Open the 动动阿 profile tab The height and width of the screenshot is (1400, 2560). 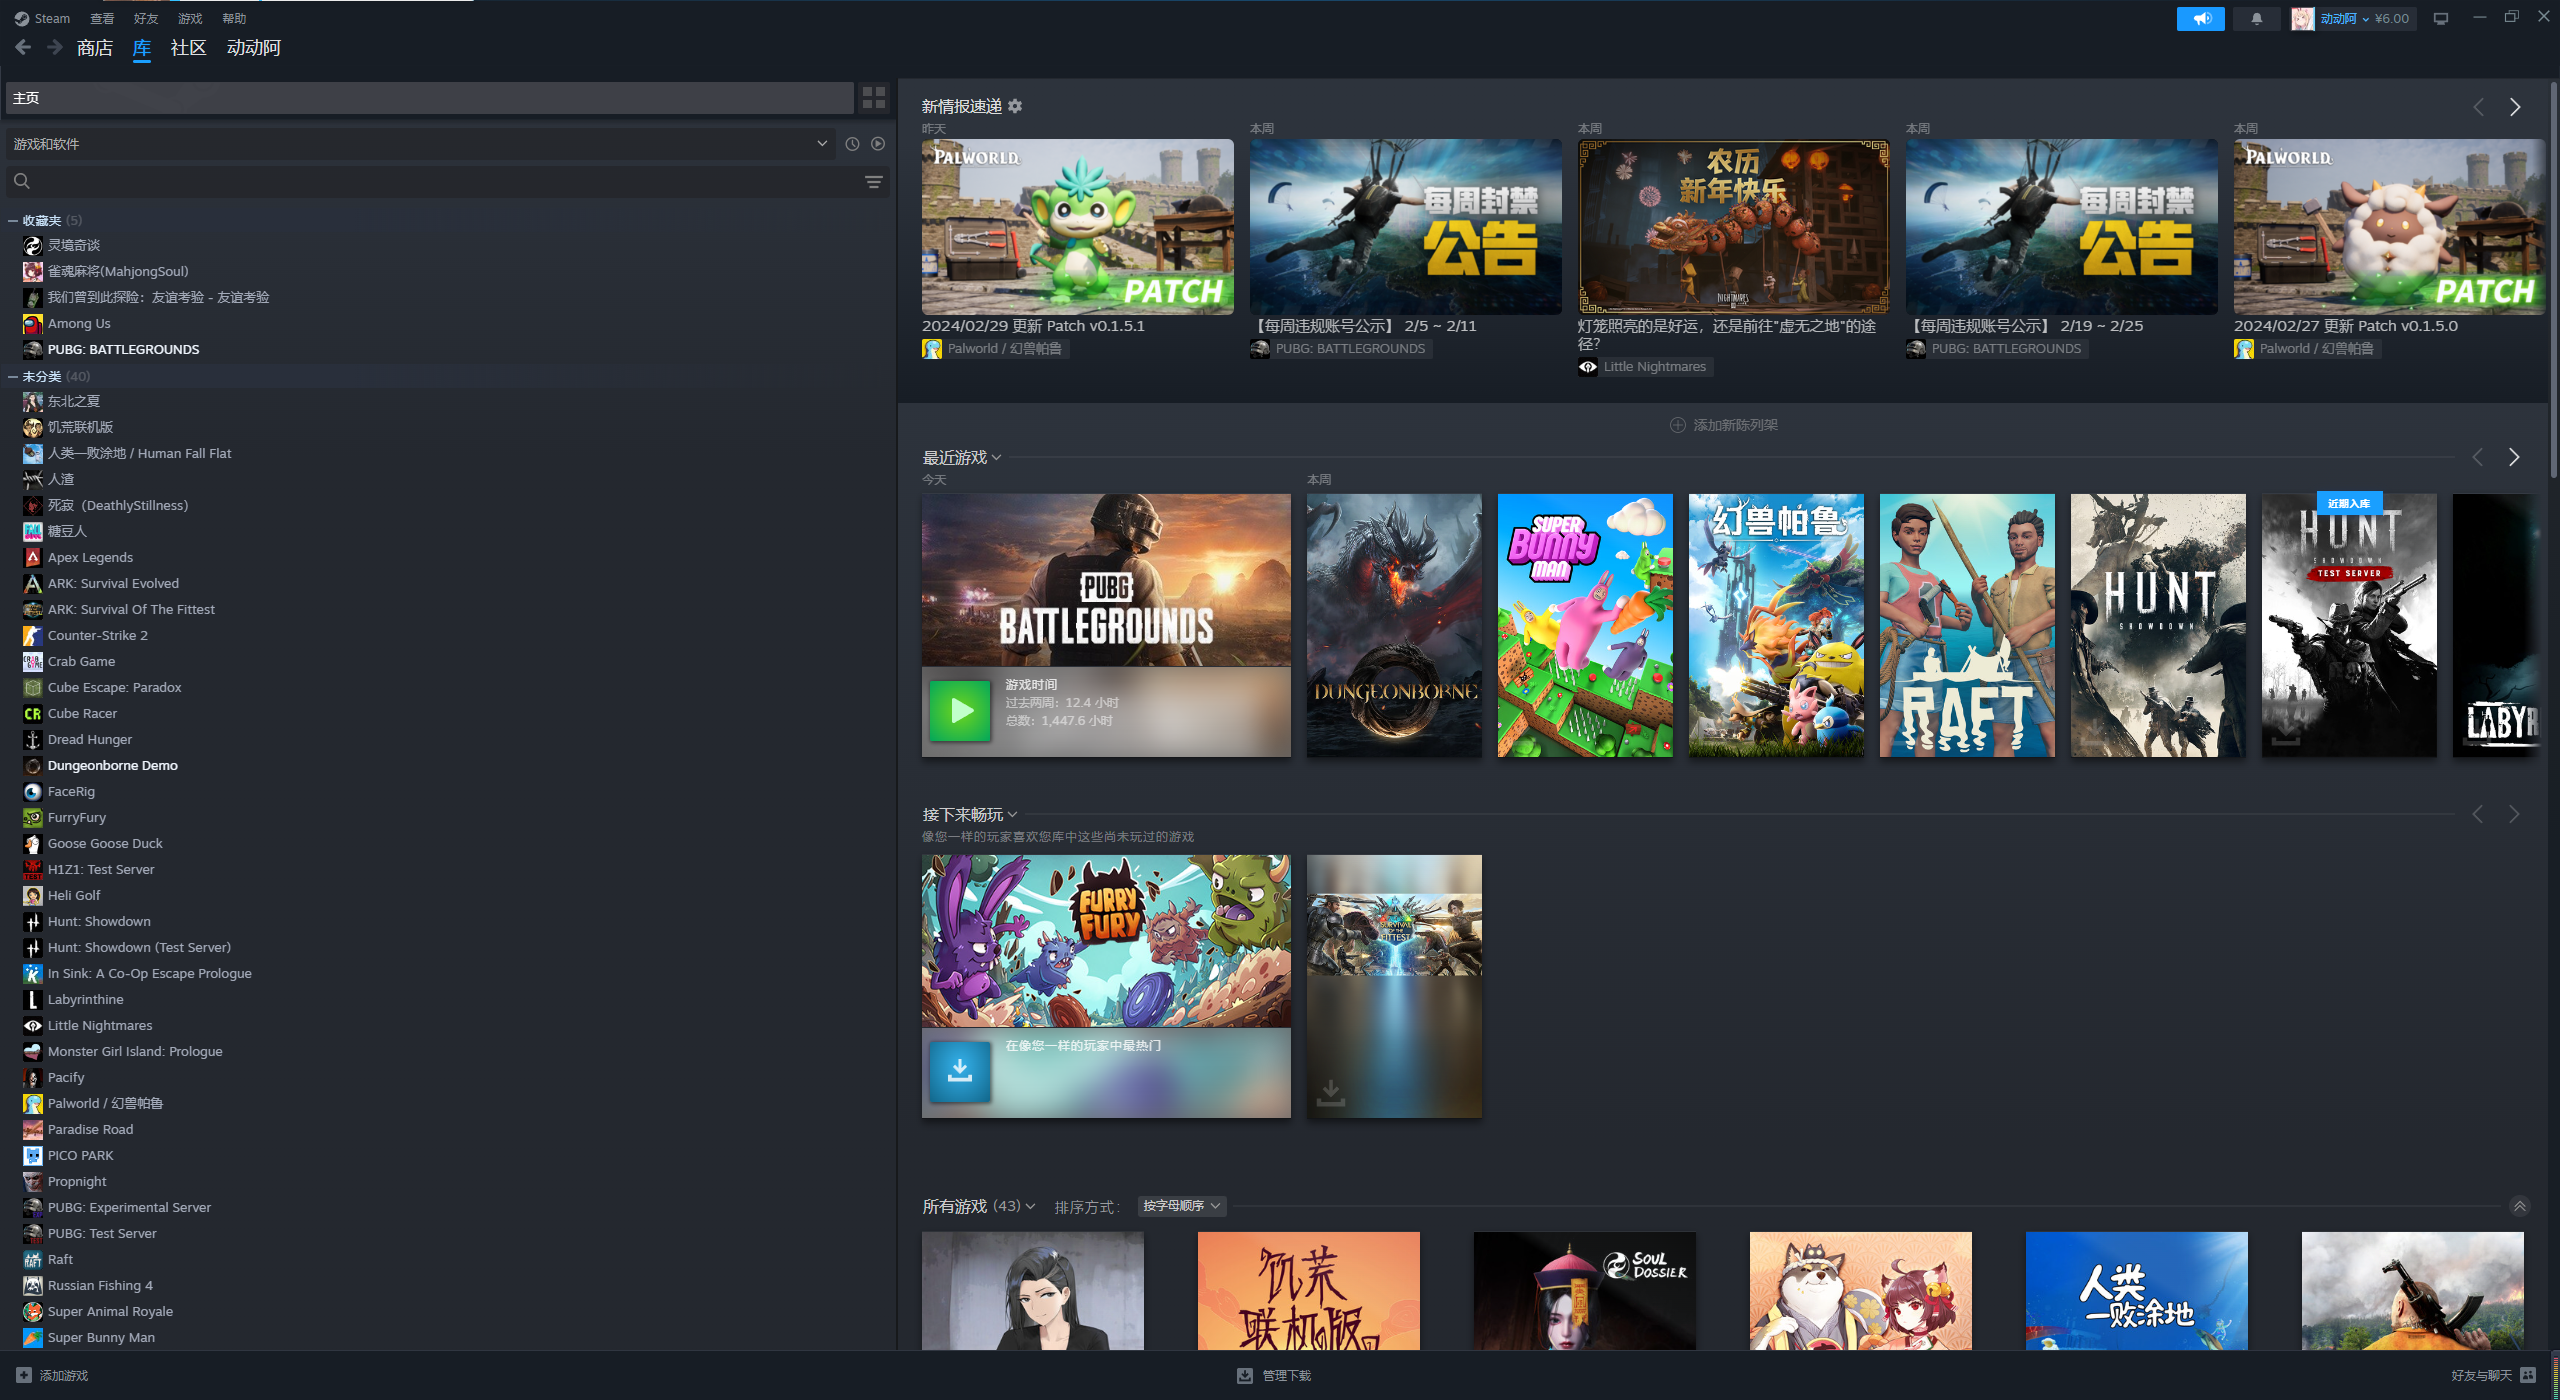click(x=254, y=48)
